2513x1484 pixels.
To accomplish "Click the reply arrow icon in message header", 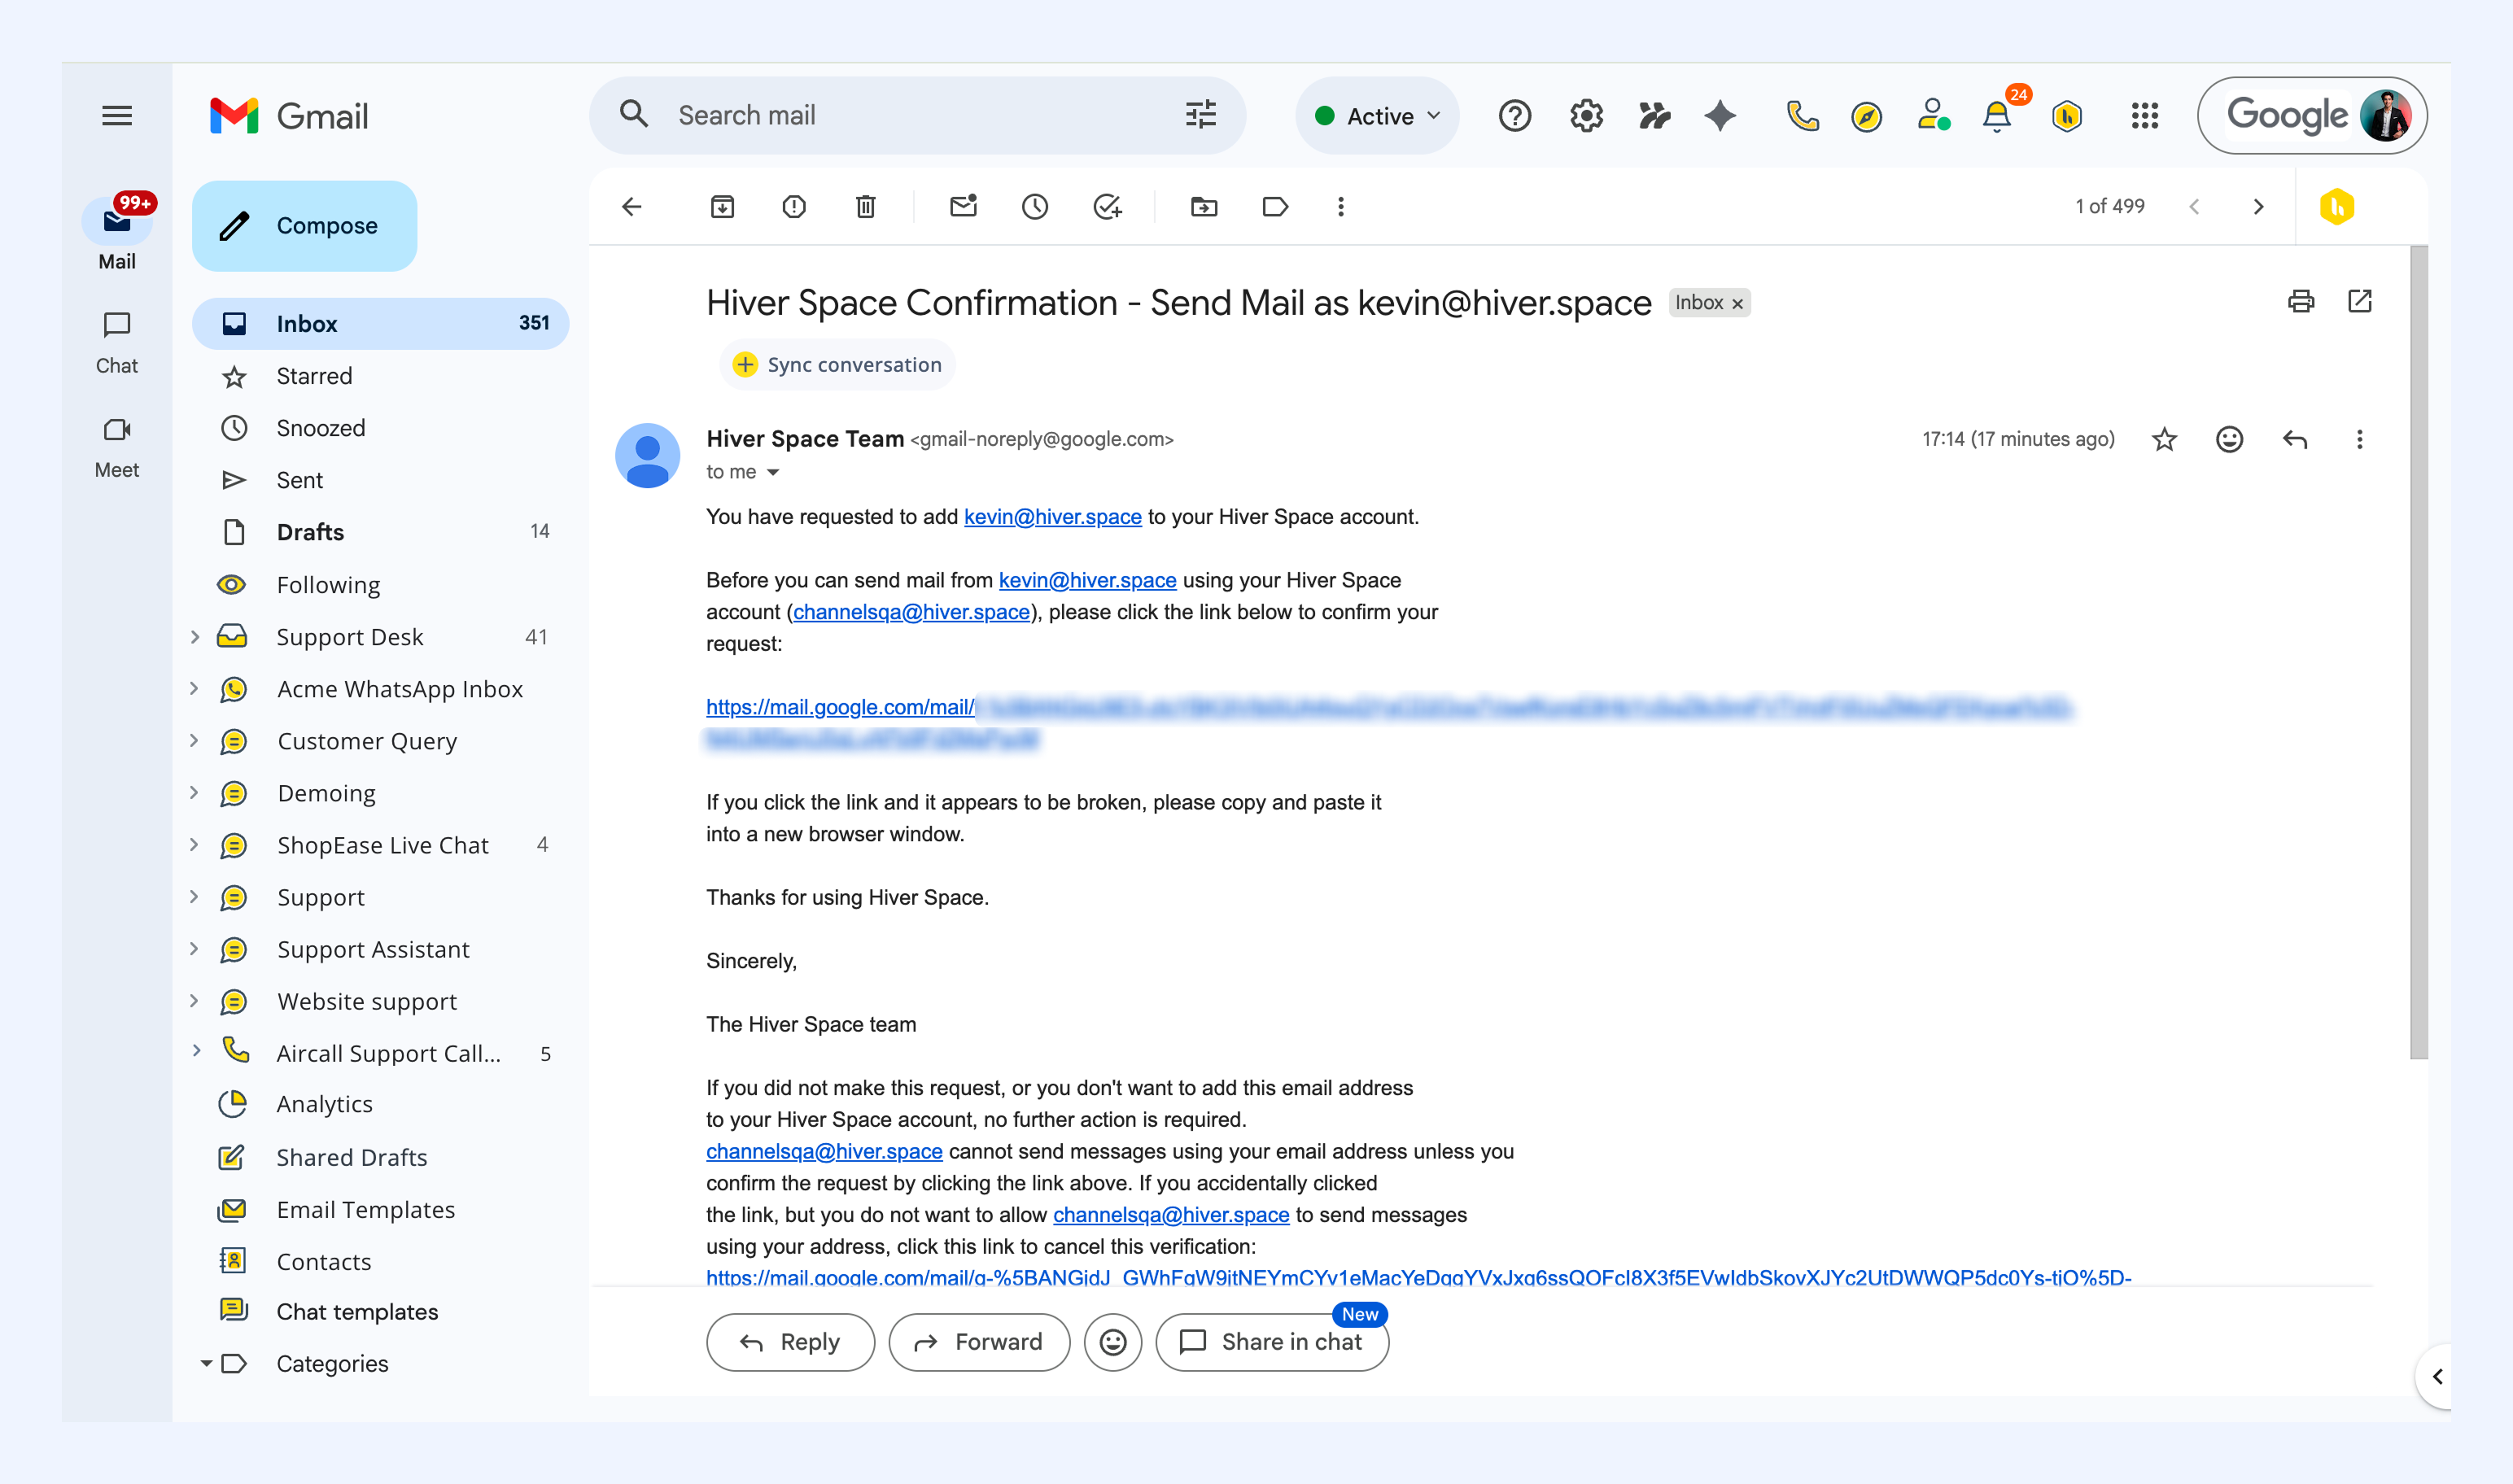I will pyautogui.click(x=2295, y=439).
